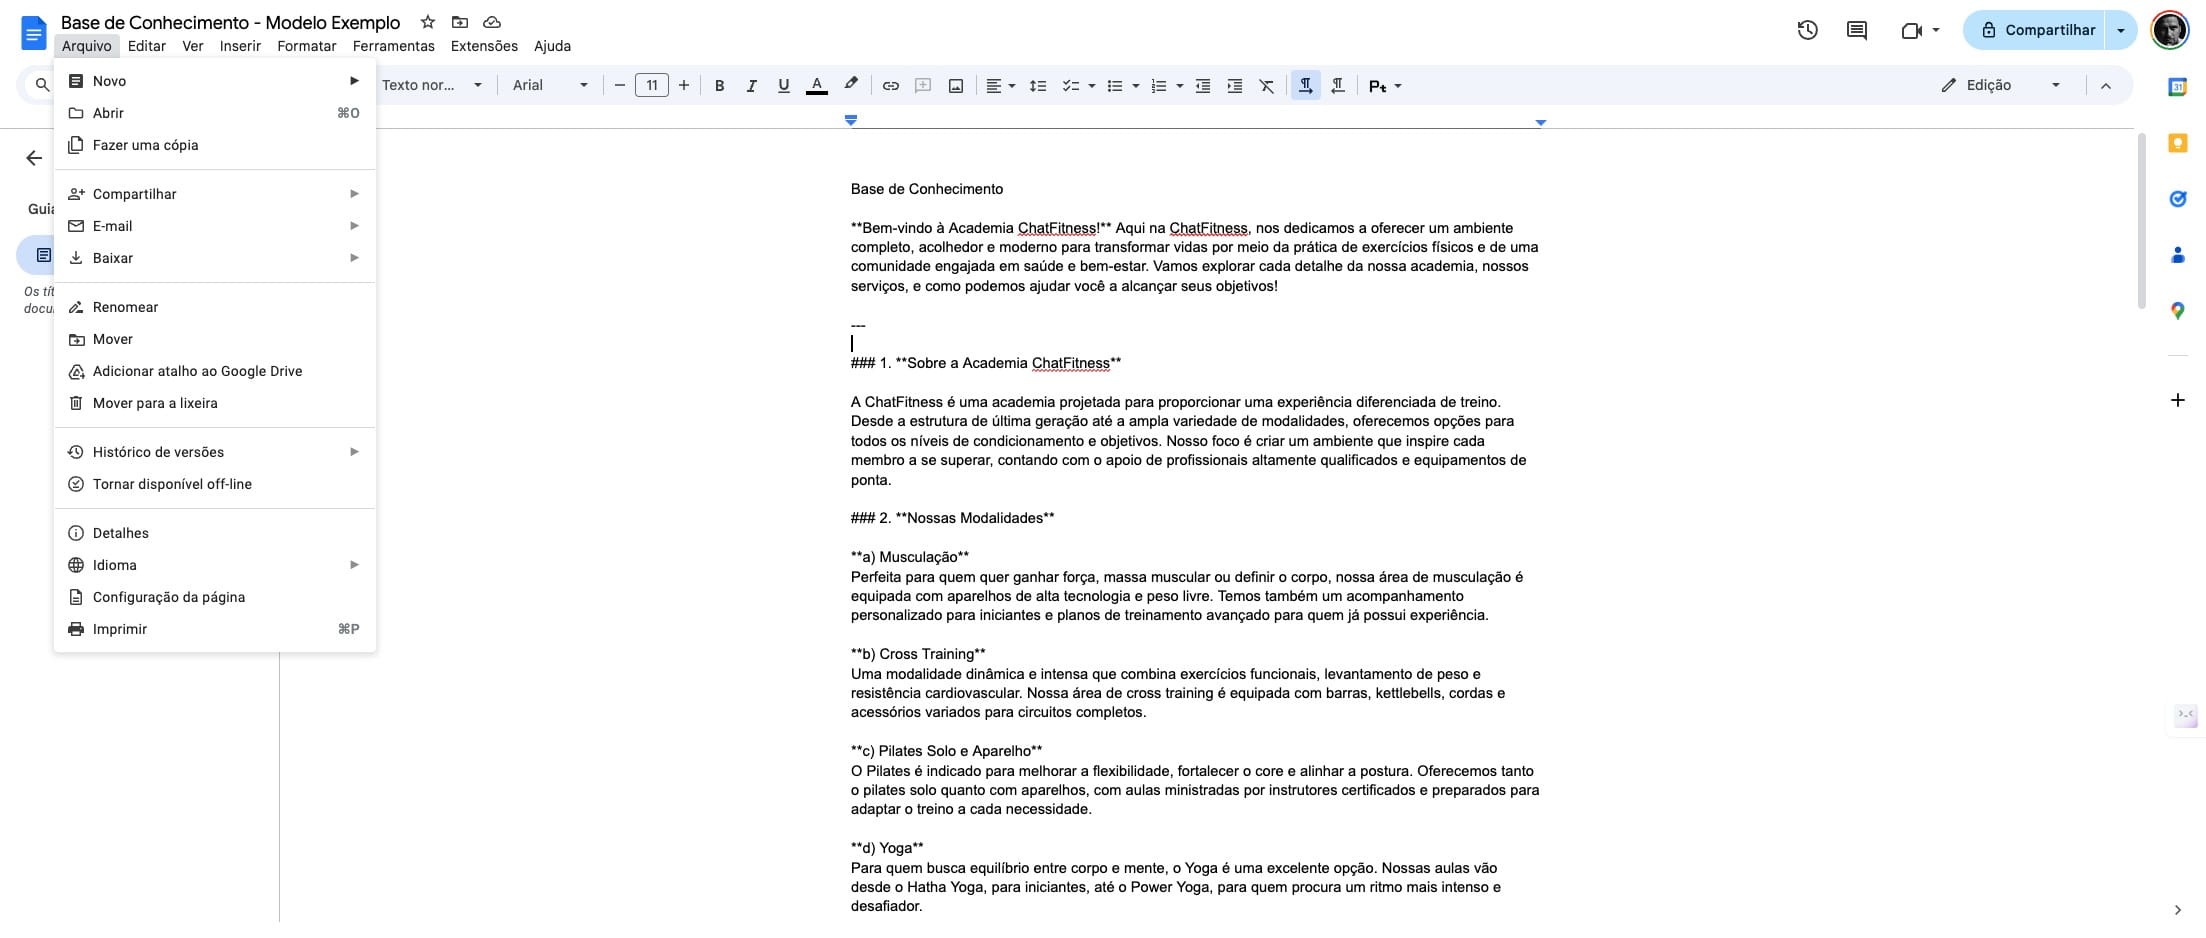Toggle underline formatting

[x=783, y=86]
